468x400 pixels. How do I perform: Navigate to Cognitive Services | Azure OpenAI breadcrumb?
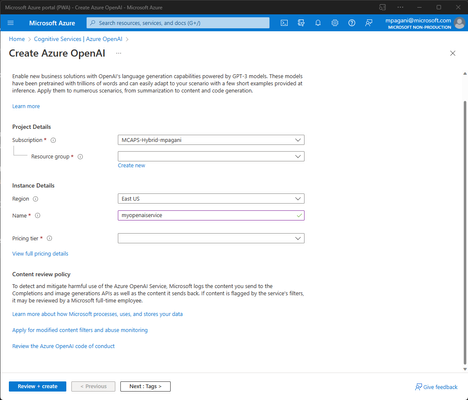click(x=78, y=39)
